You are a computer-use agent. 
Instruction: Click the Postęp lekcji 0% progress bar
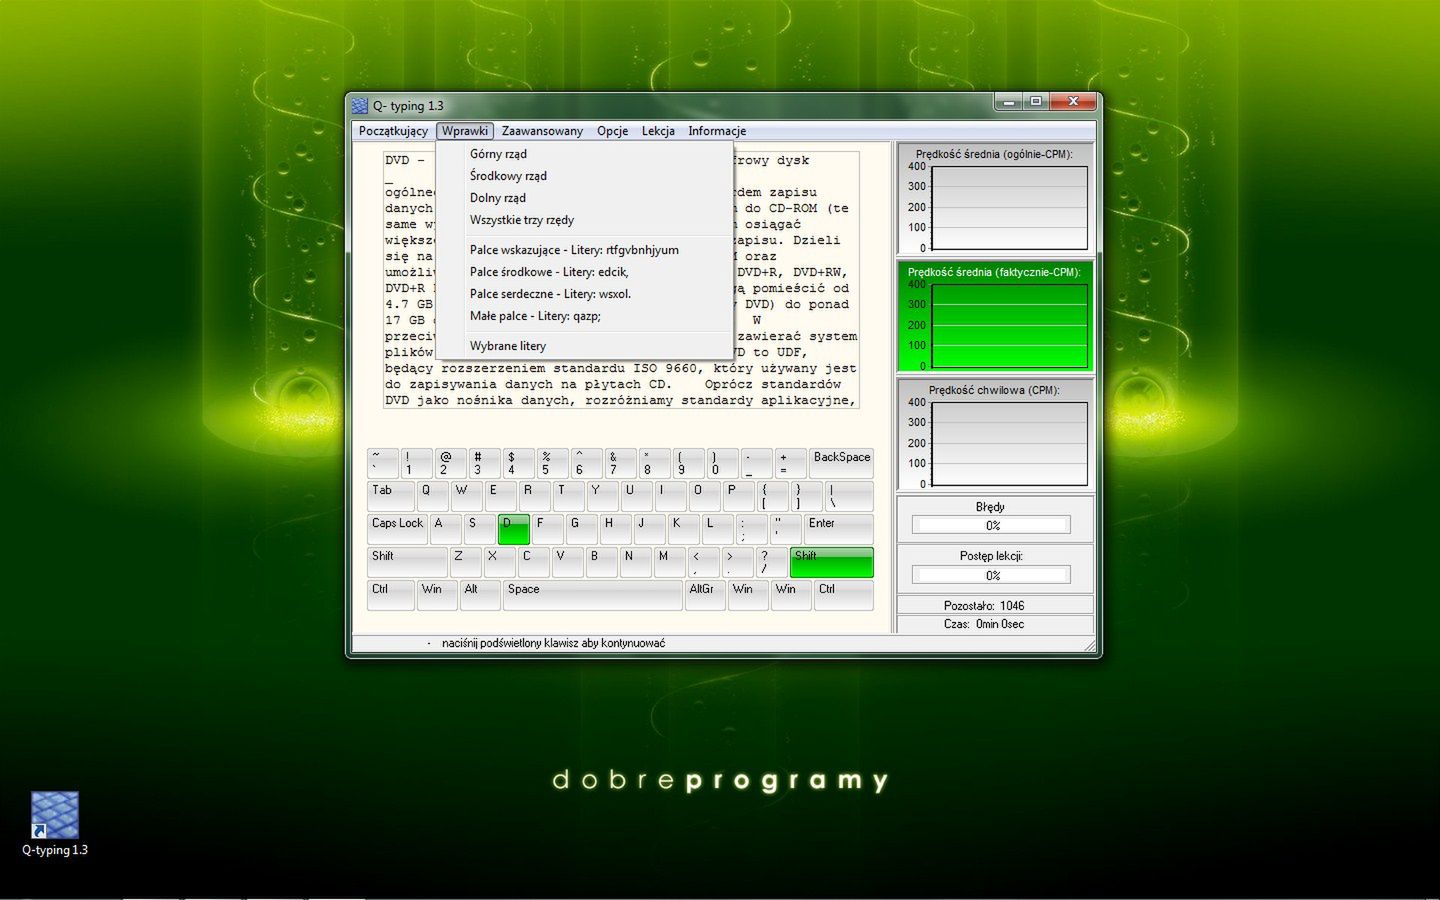(x=991, y=575)
